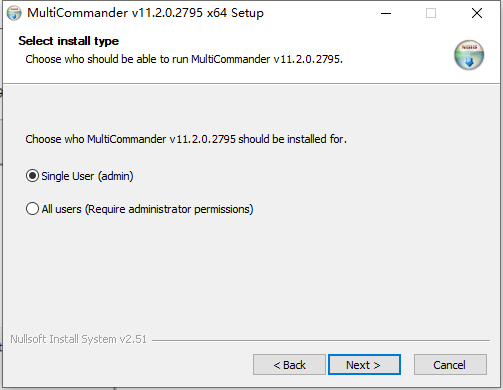Click the MultiCommander installer icon in title bar
The width and height of the screenshot is (503, 390).
14,13
